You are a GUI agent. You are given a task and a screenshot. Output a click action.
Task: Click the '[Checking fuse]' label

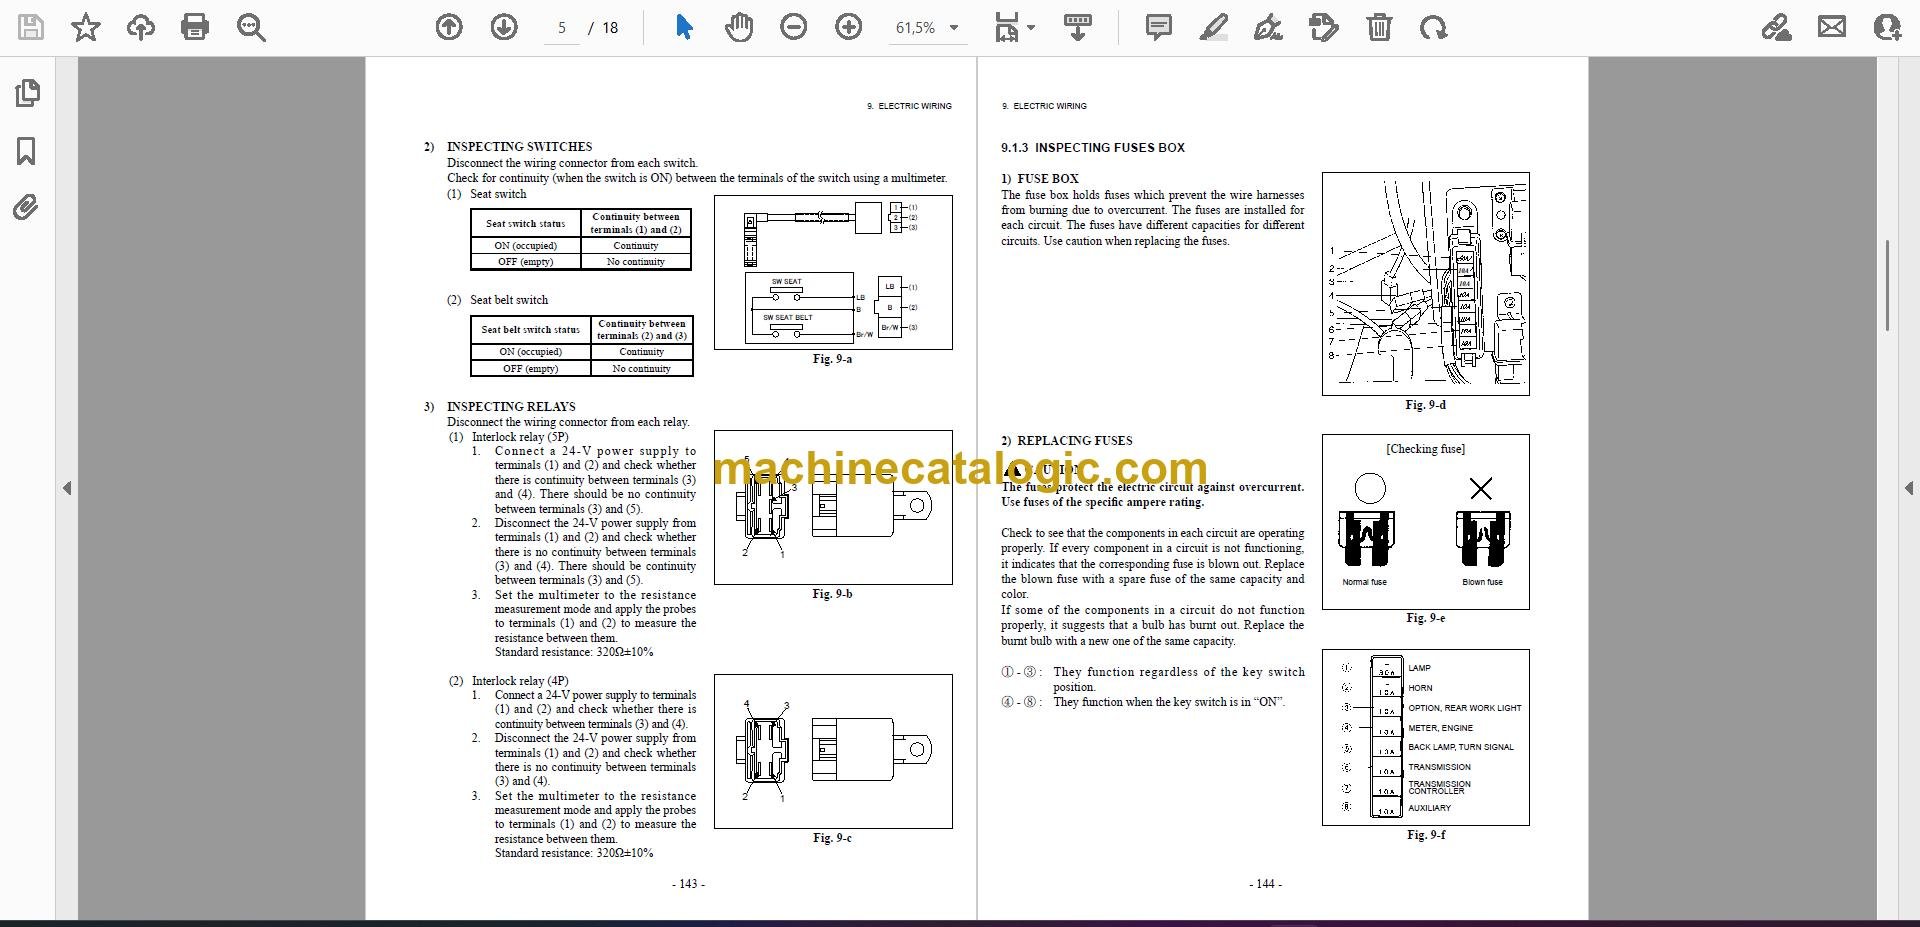1425,449
